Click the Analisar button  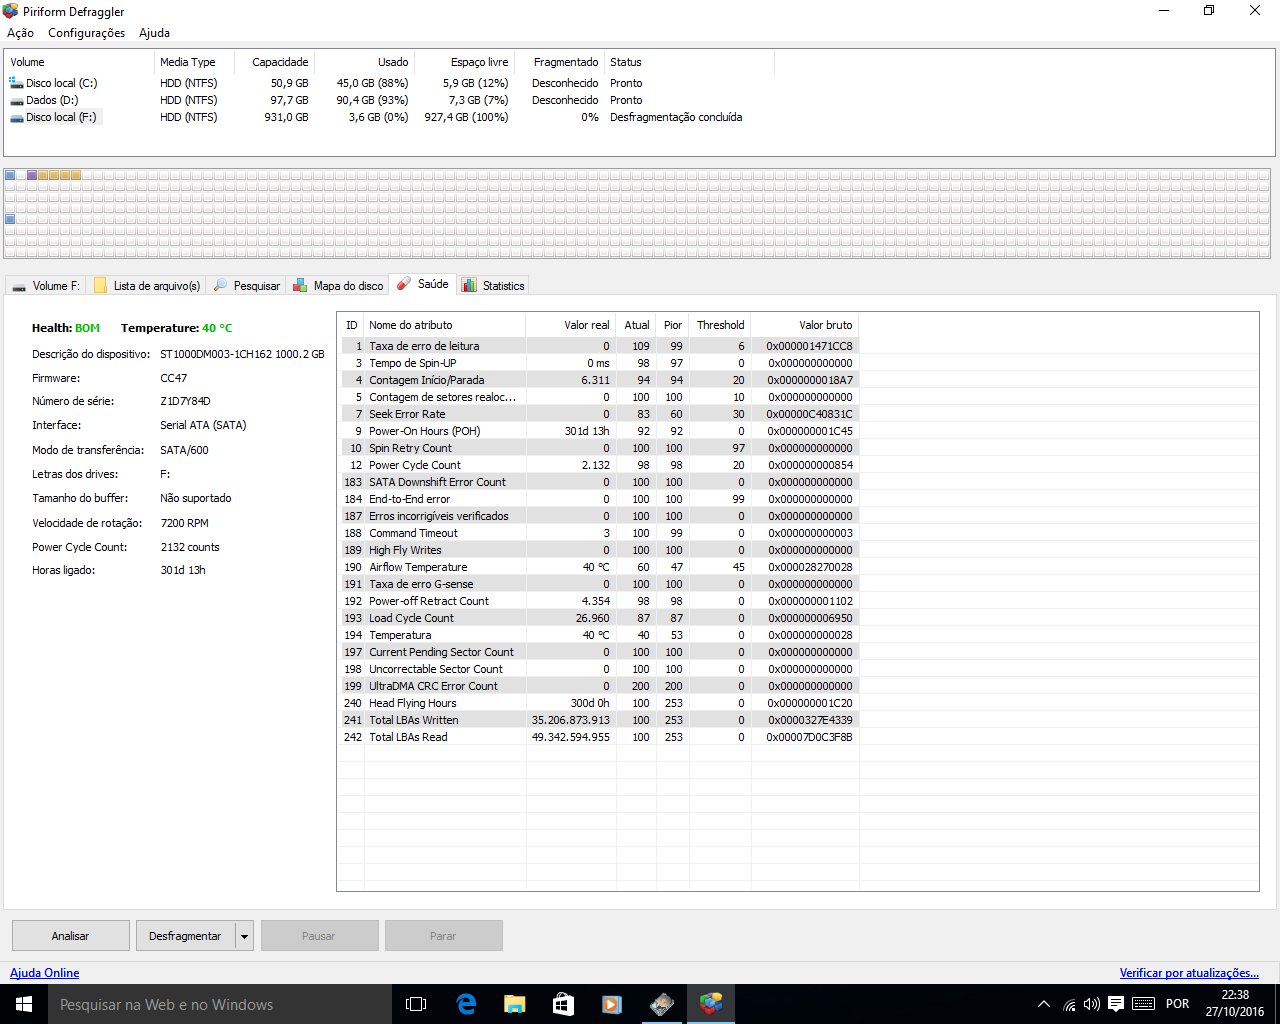pyautogui.click(x=71, y=936)
